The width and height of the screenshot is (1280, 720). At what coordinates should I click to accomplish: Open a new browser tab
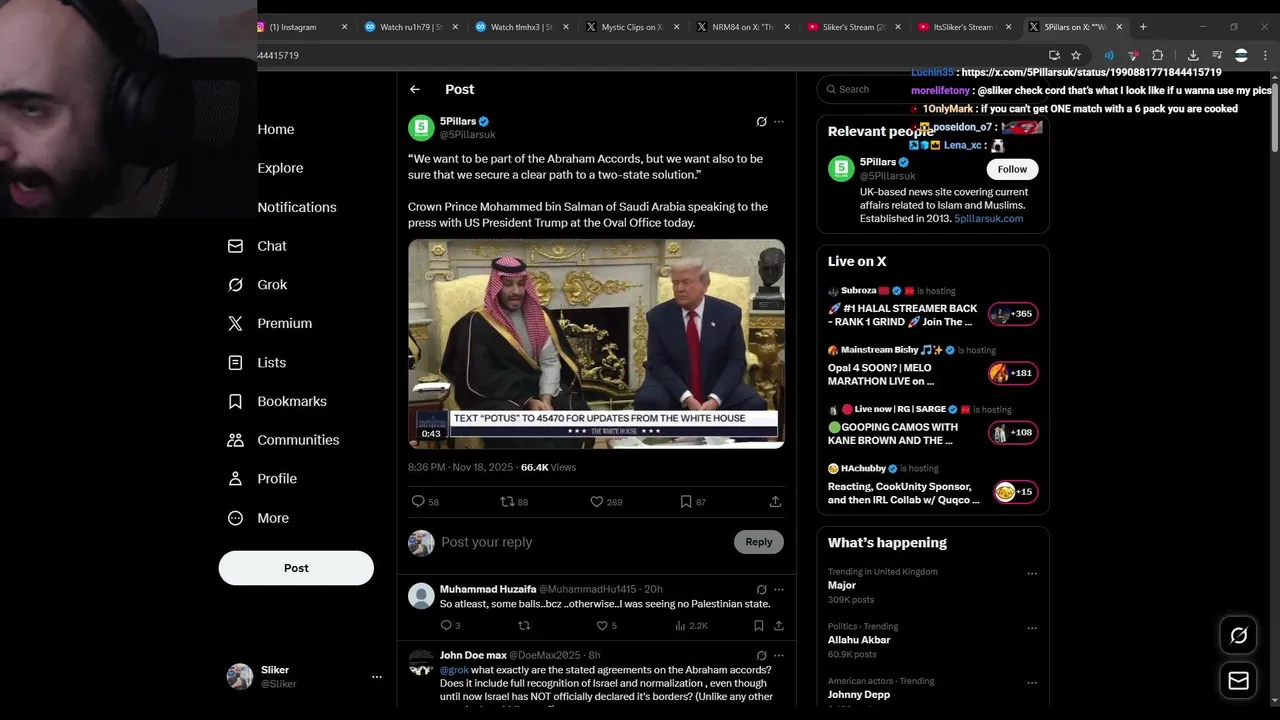(1143, 27)
